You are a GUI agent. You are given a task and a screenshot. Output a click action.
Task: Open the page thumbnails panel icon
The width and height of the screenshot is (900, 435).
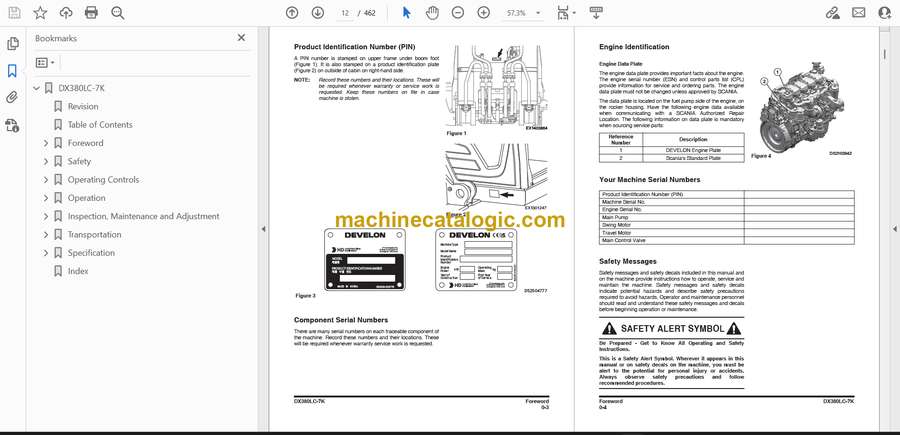point(13,44)
